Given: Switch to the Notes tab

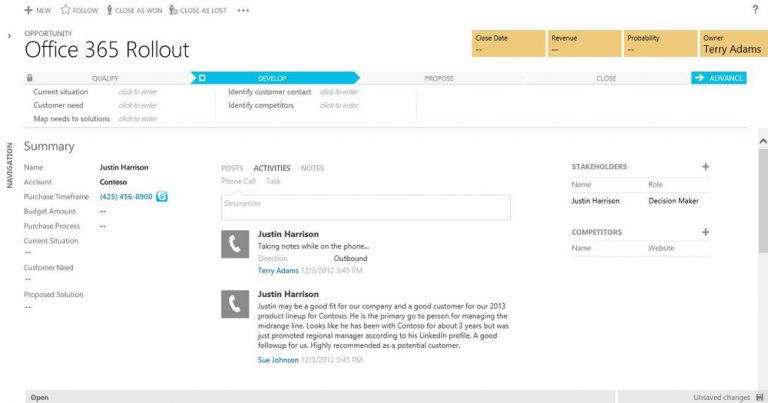Looking at the screenshot, I should pos(312,168).
